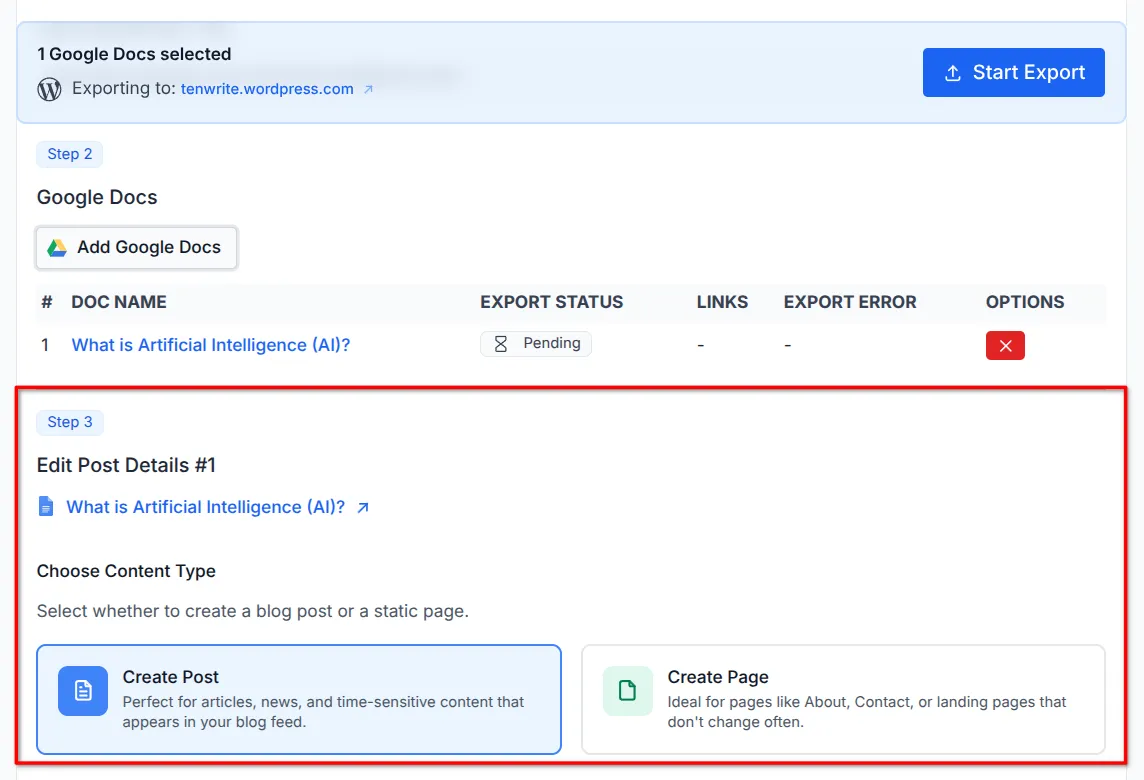Click the red X icon under Options
Image resolution: width=1144 pixels, height=780 pixels.
(x=1005, y=344)
